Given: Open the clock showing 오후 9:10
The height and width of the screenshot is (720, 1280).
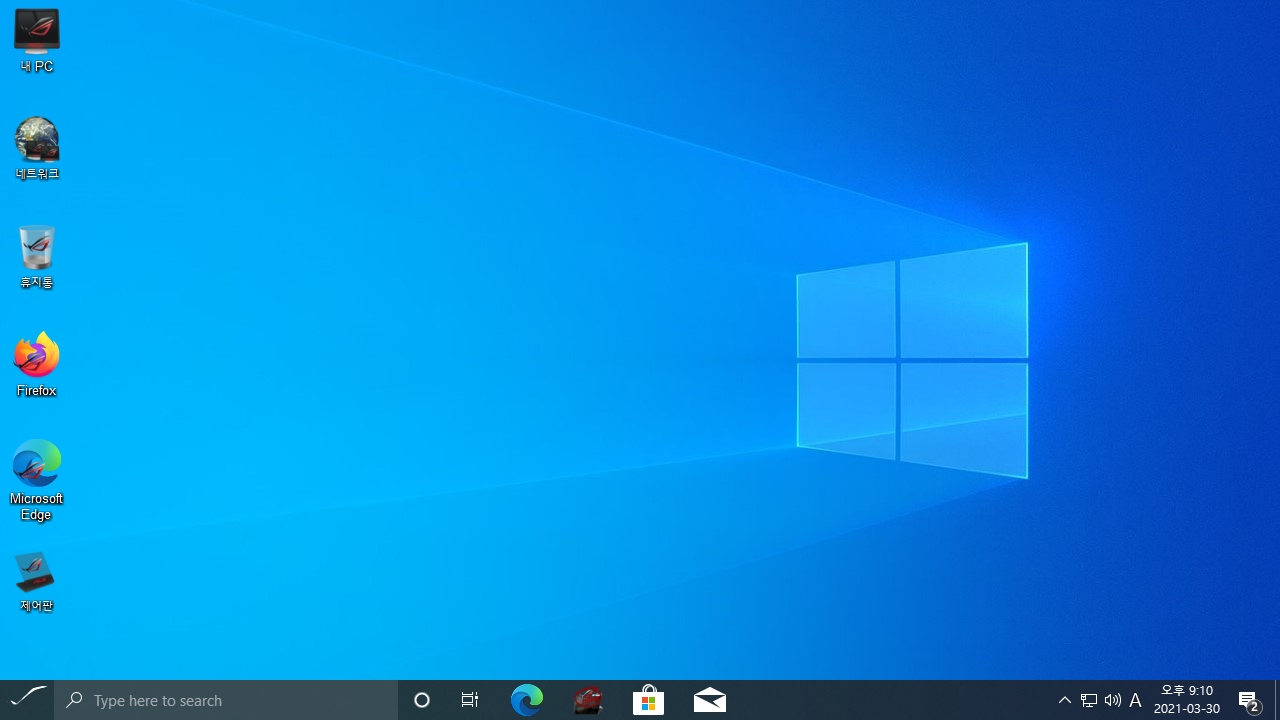Looking at the screenshot, I should pyautogui.click(x=1187, y=700).
